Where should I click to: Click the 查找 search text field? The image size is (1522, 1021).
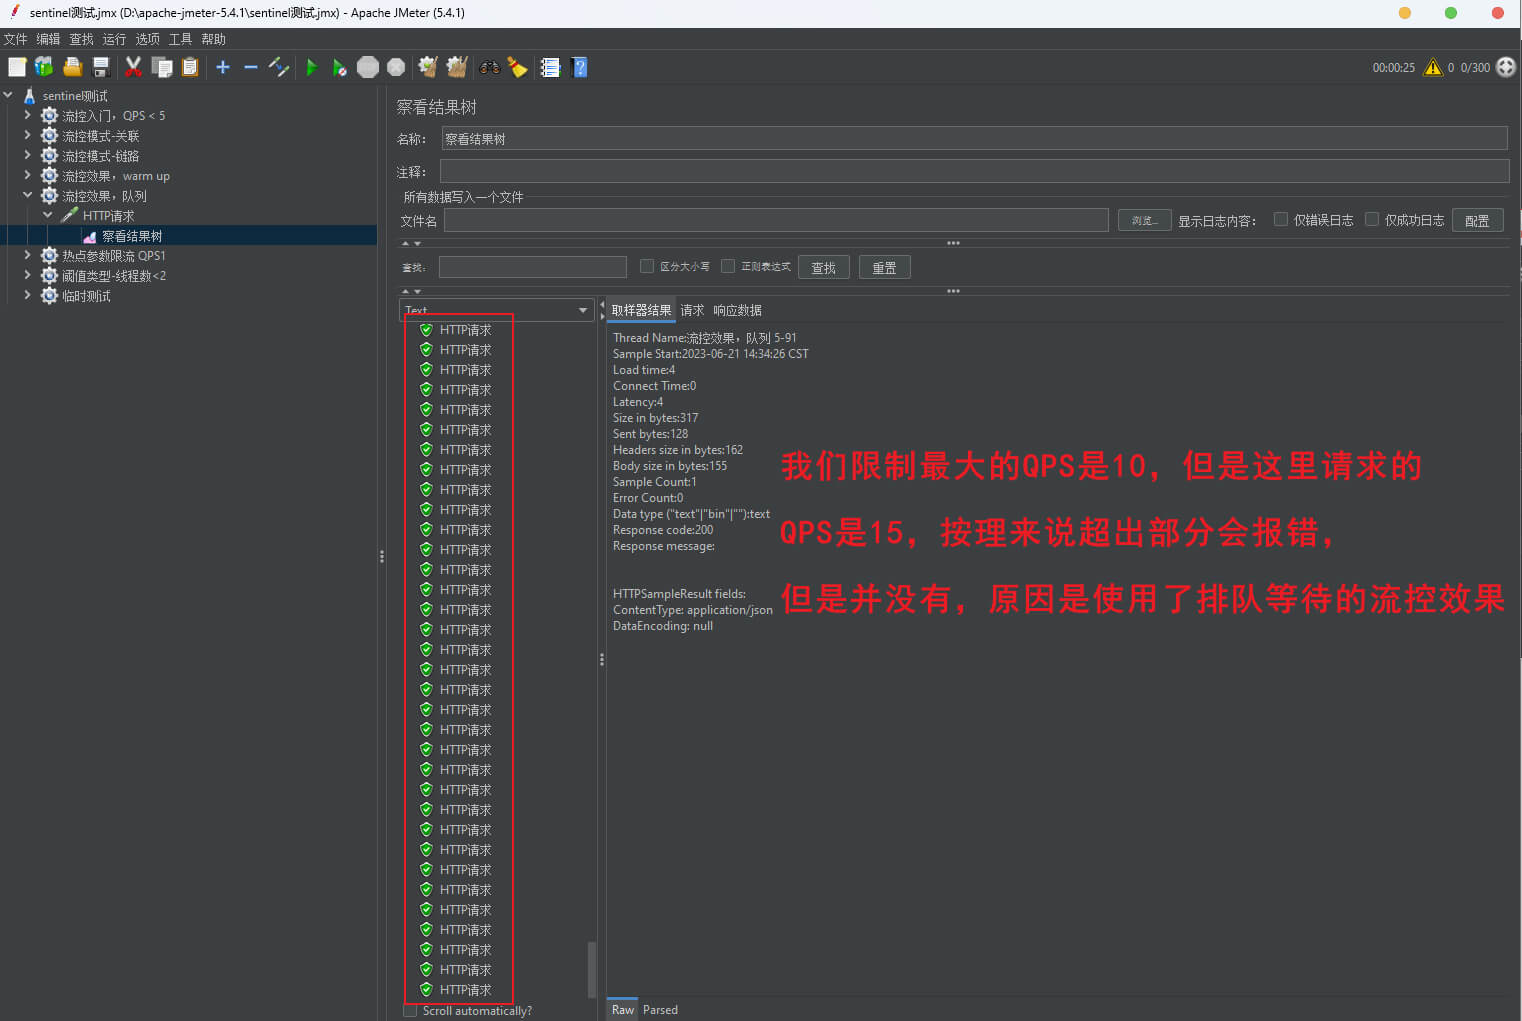pyautogui.click(x=532, y=267)
